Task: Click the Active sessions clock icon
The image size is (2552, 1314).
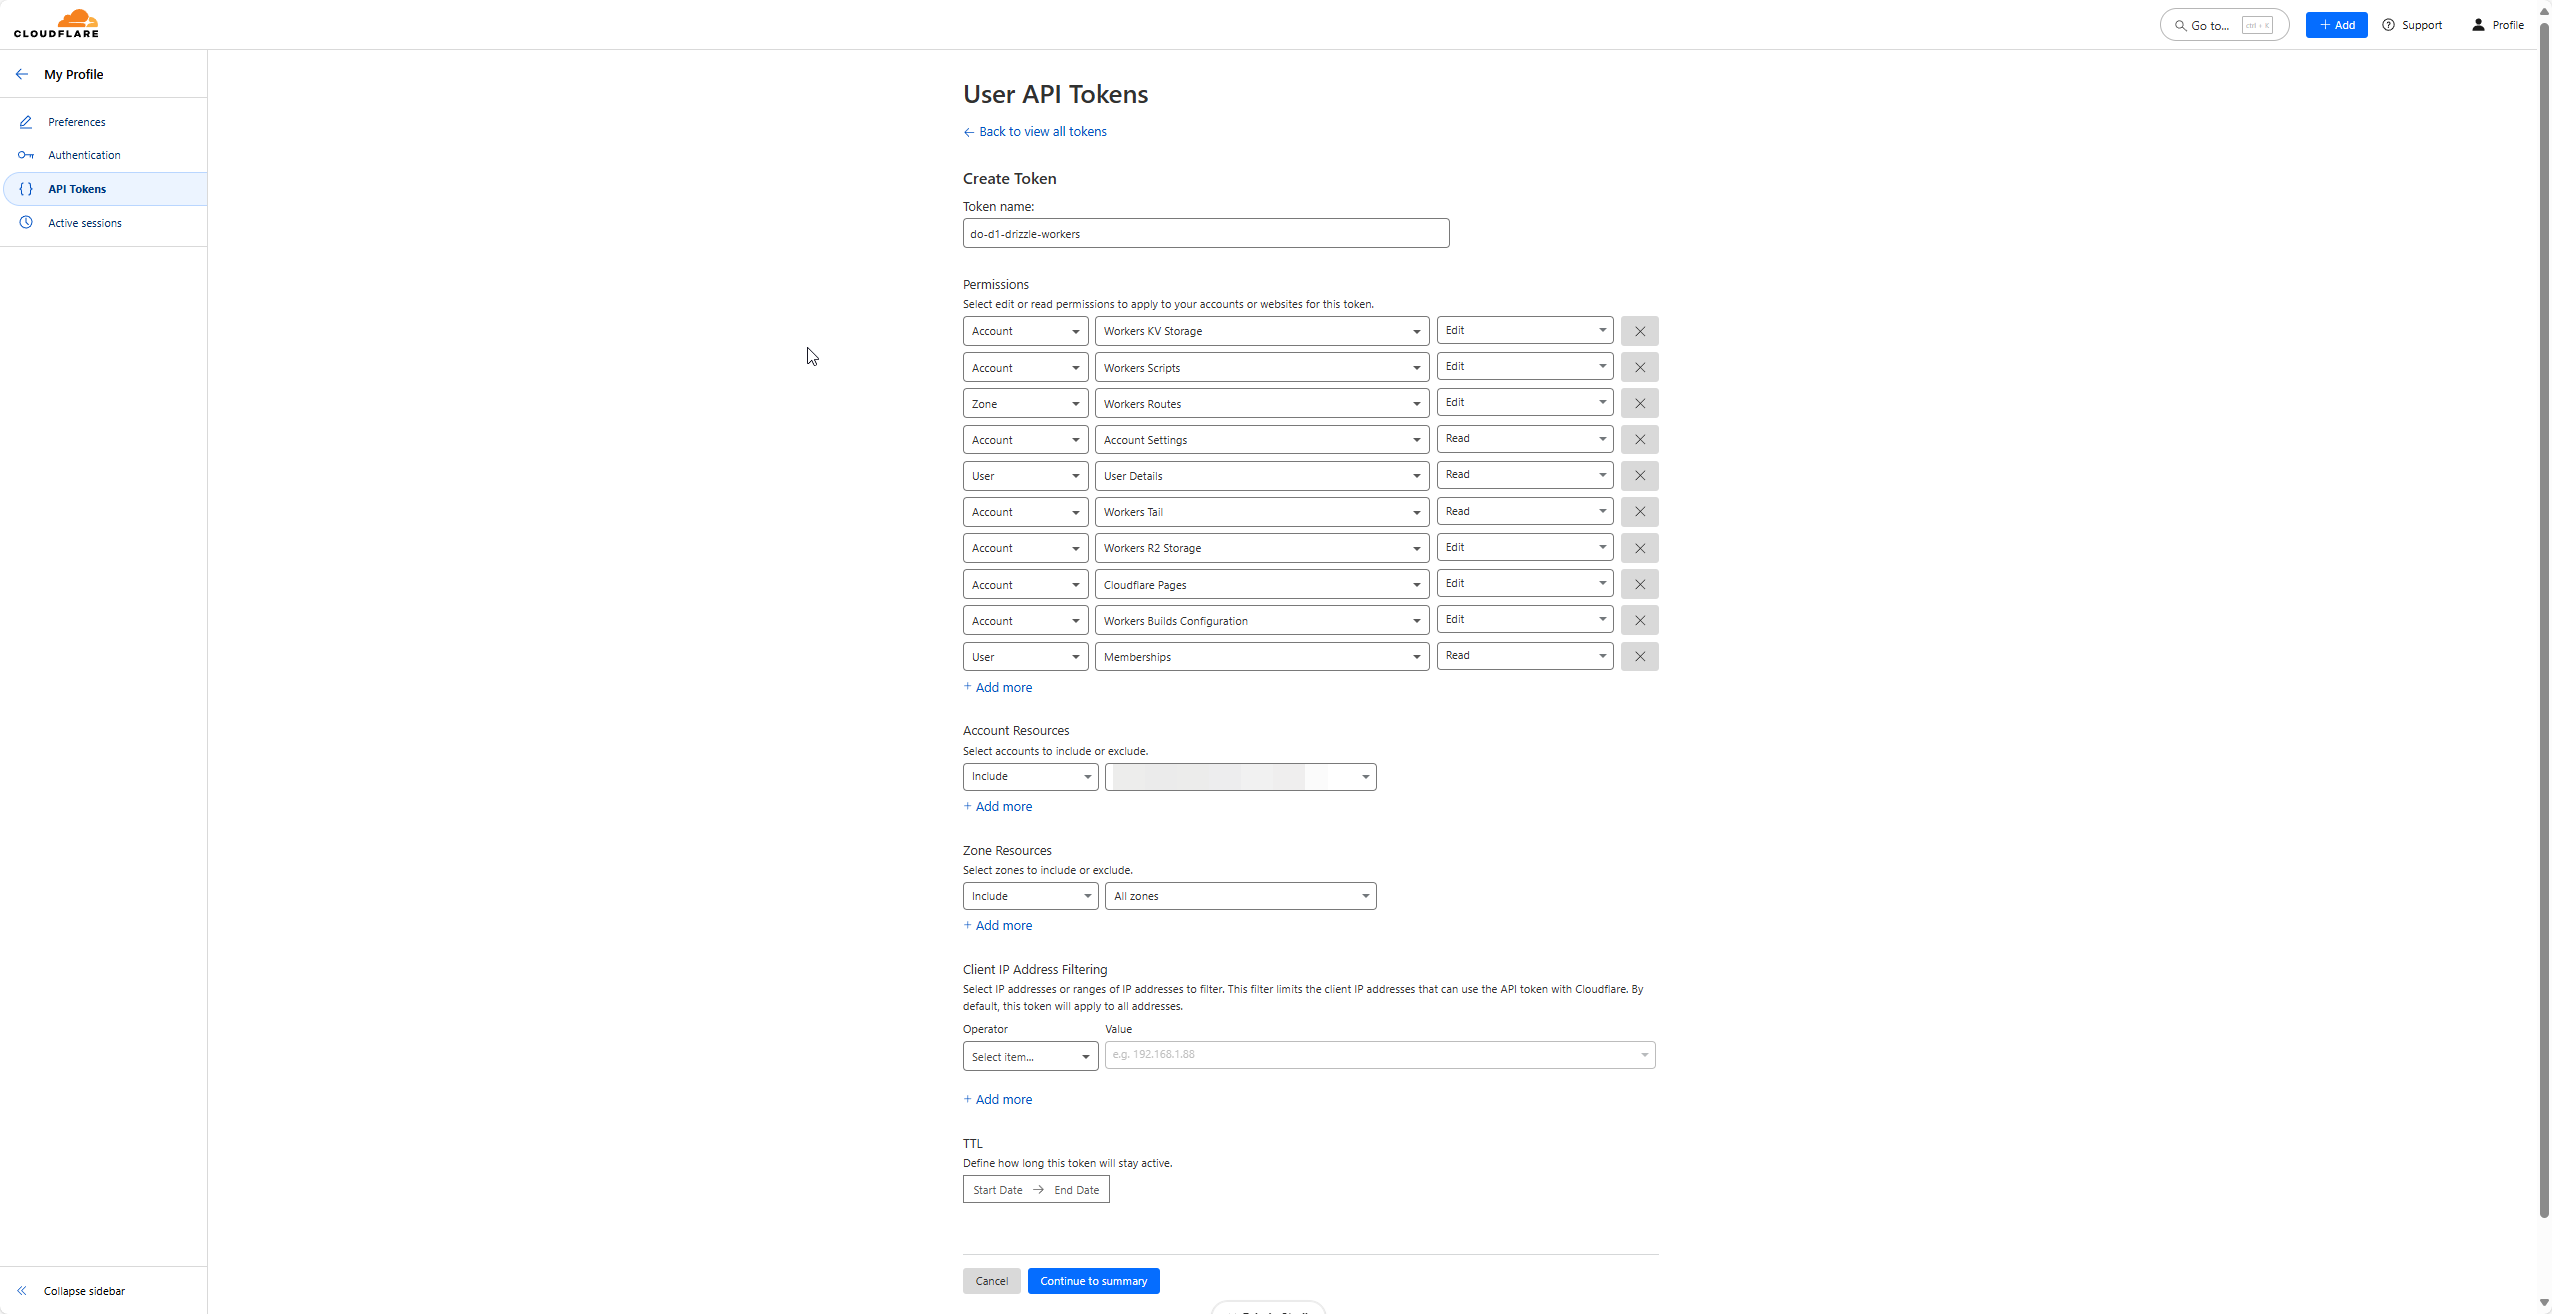Action: (x=26, y=222)
